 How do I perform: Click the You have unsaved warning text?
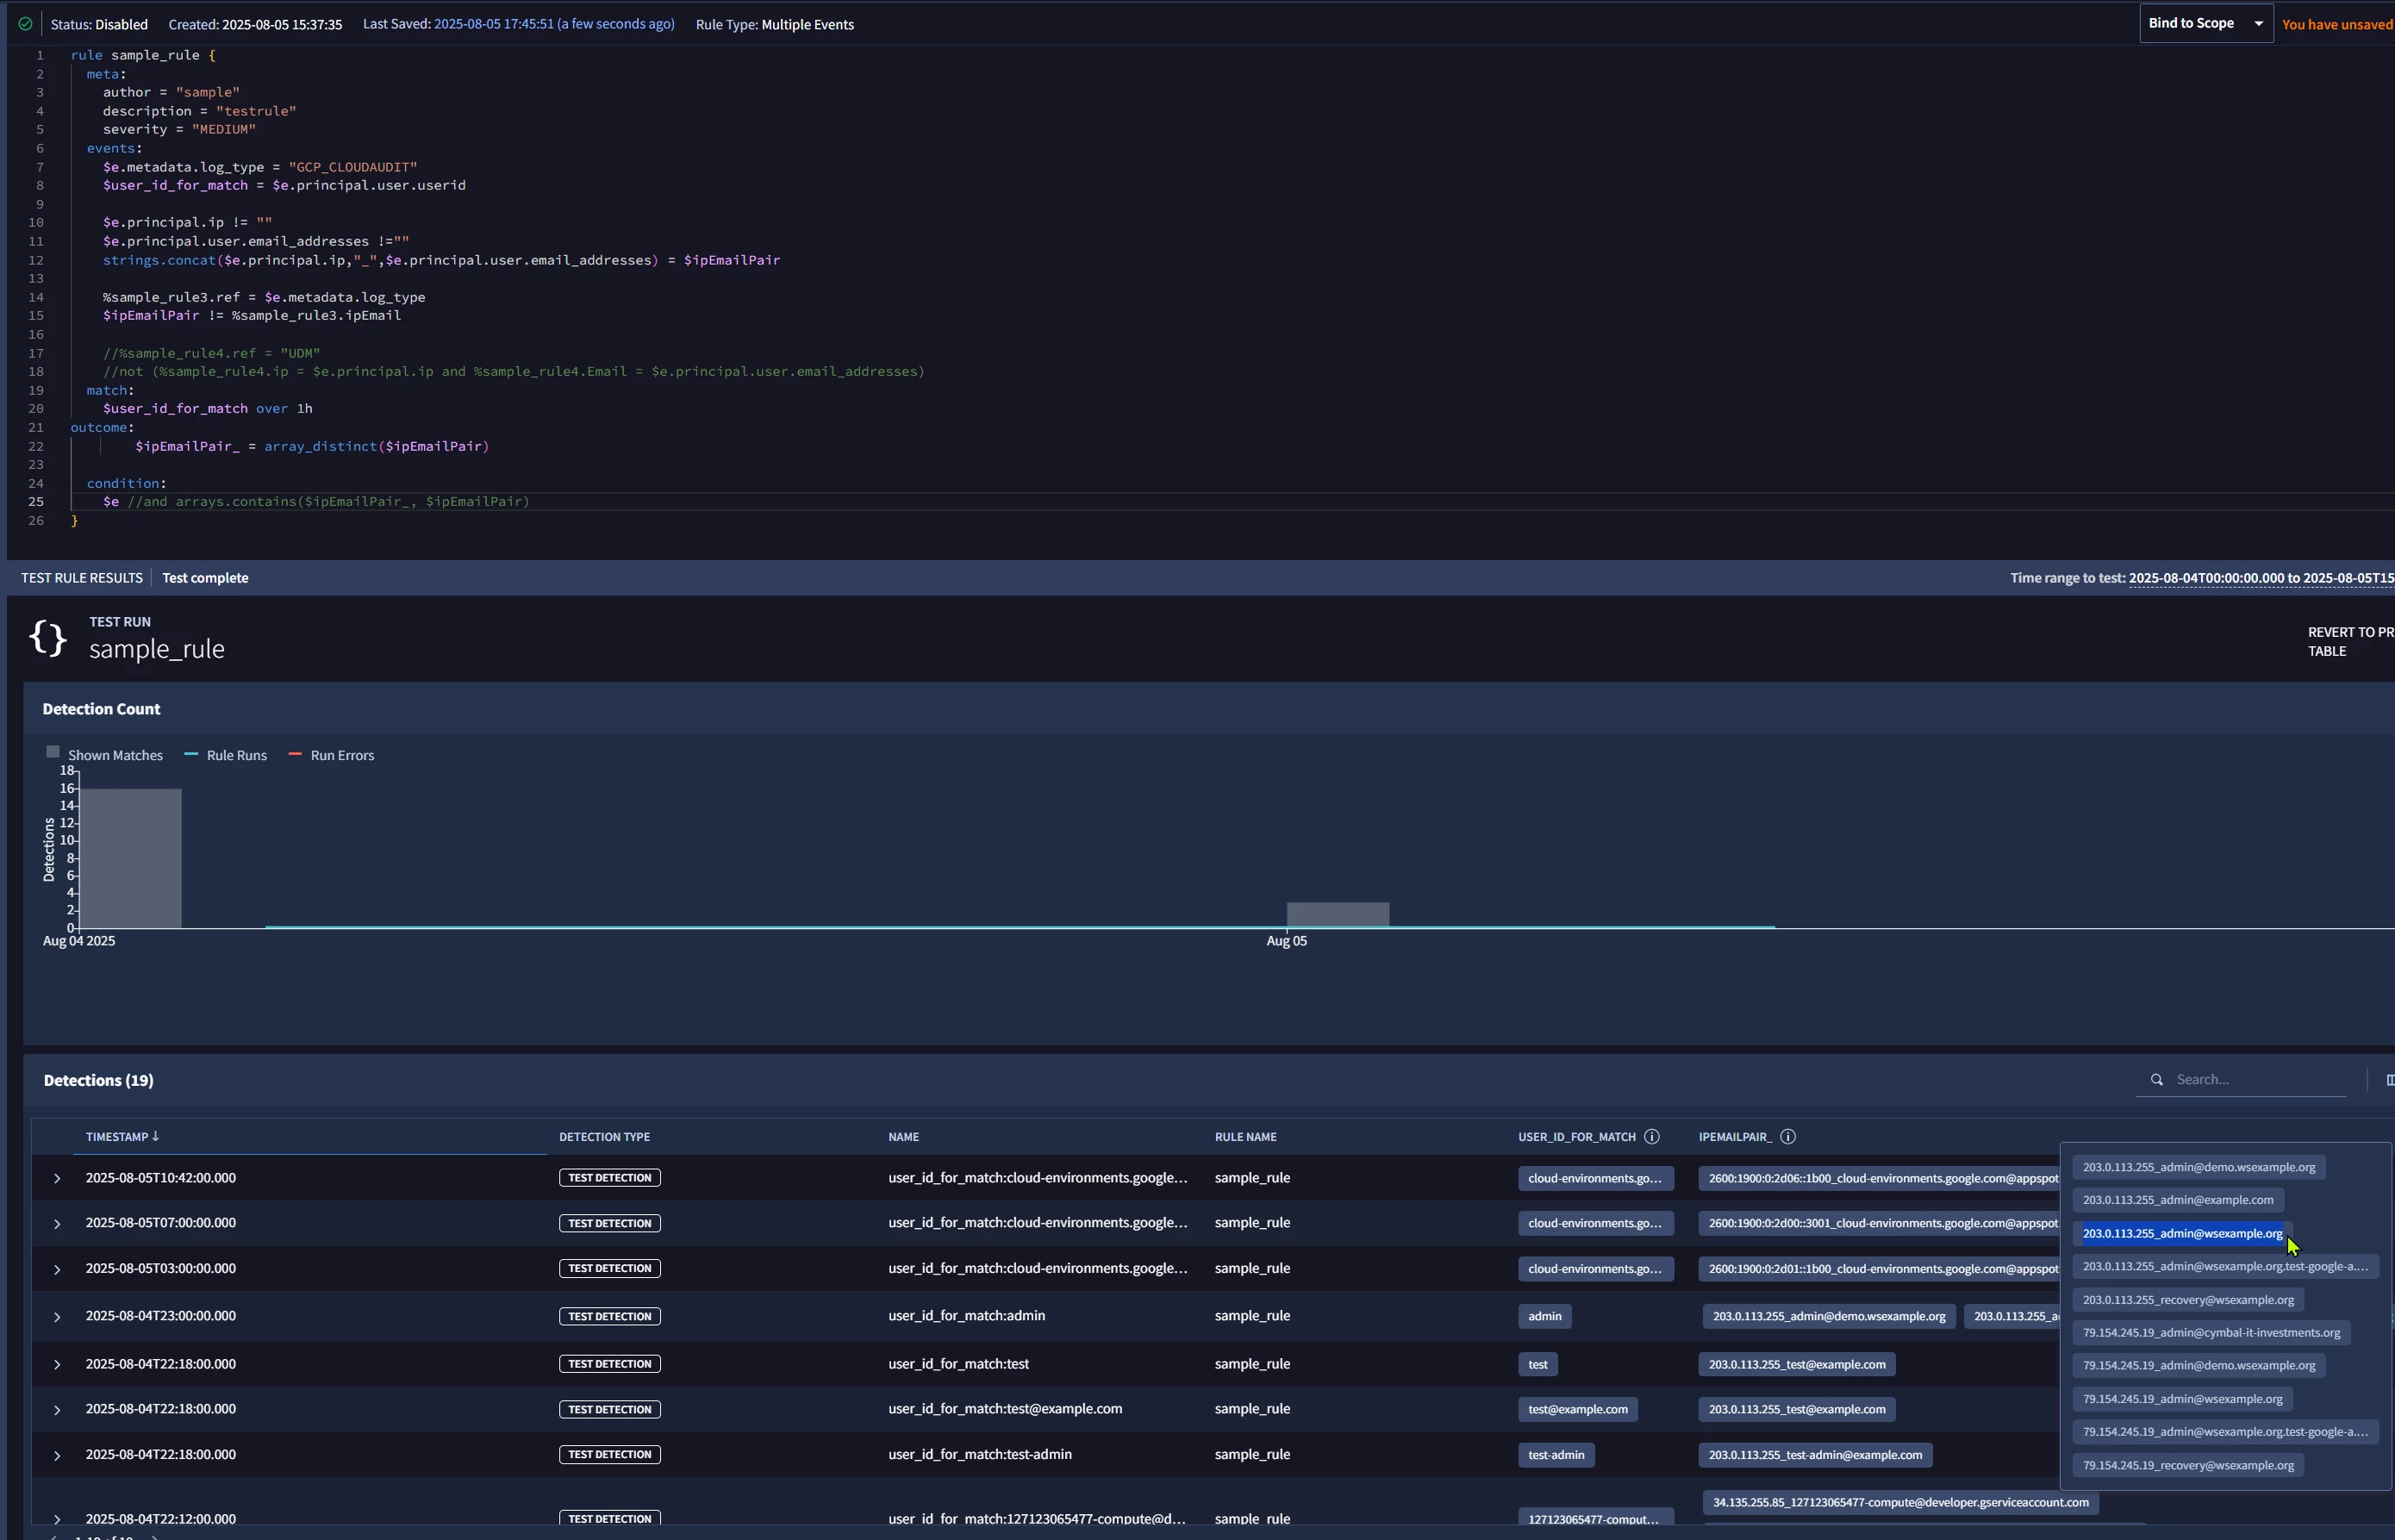click(x=2337, y=24)
